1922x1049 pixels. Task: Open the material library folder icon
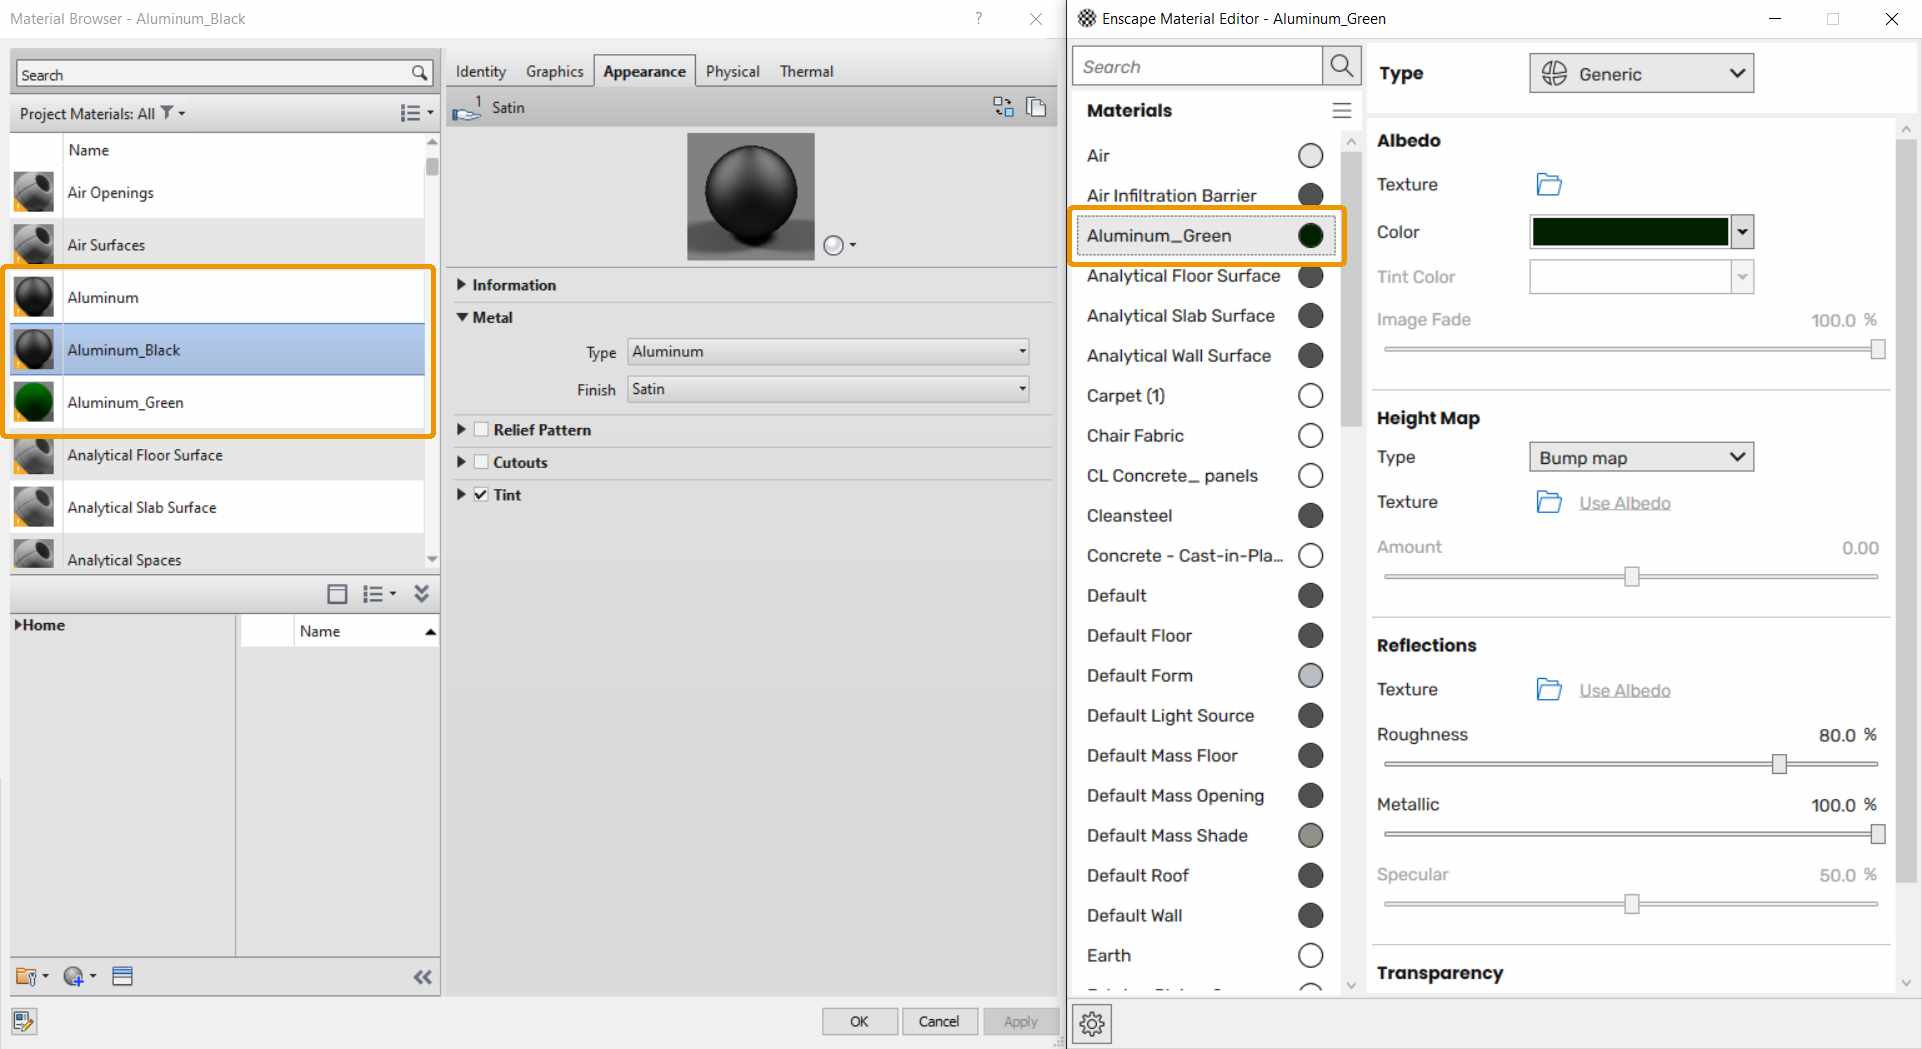[x=27, y=976]
